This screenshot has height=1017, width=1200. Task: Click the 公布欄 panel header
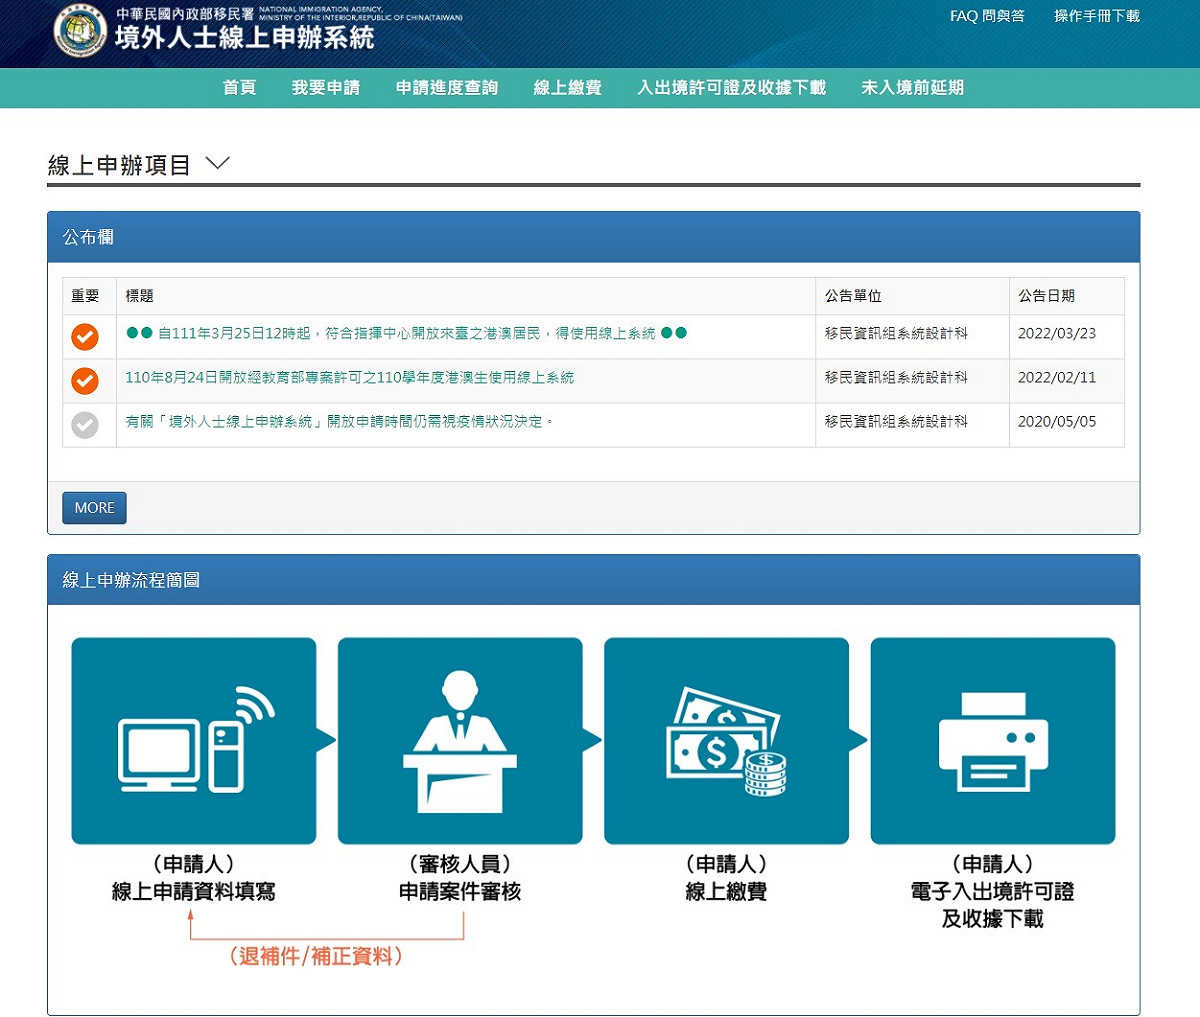[x=593, y=237]
